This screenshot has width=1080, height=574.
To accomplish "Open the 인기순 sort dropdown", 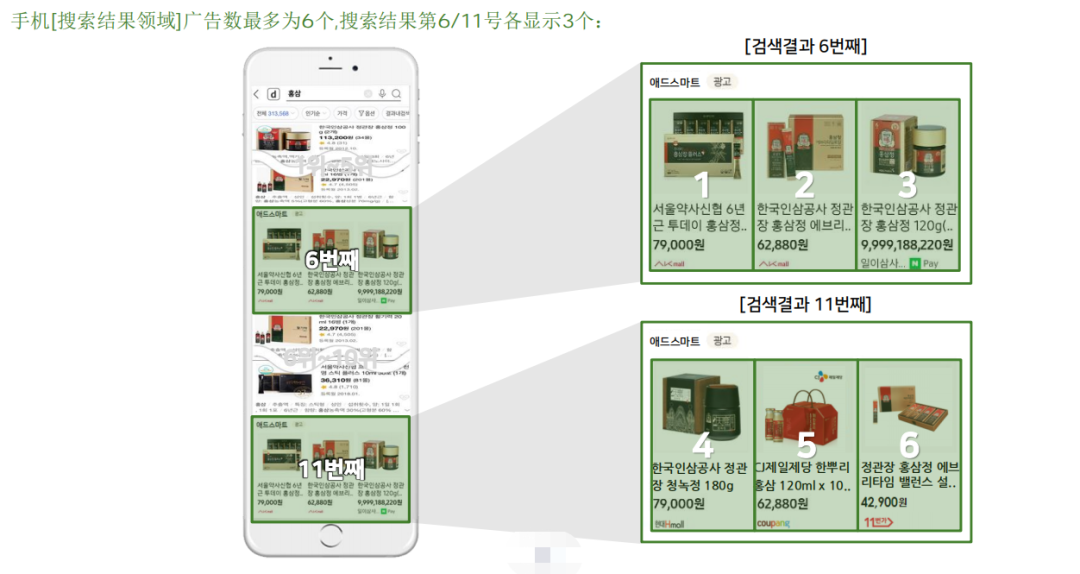I will pyautogui.click(x=315, y=113).
